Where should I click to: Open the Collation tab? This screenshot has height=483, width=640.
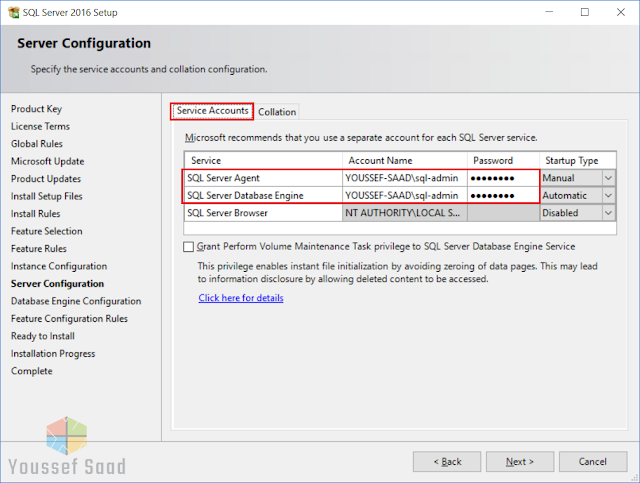click(x=277, y=112)
